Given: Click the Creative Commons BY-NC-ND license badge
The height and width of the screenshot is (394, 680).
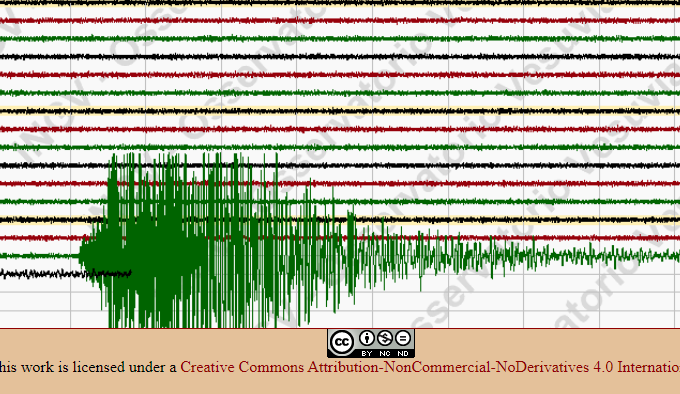Looking at the screenshot, I should [371, 343].
